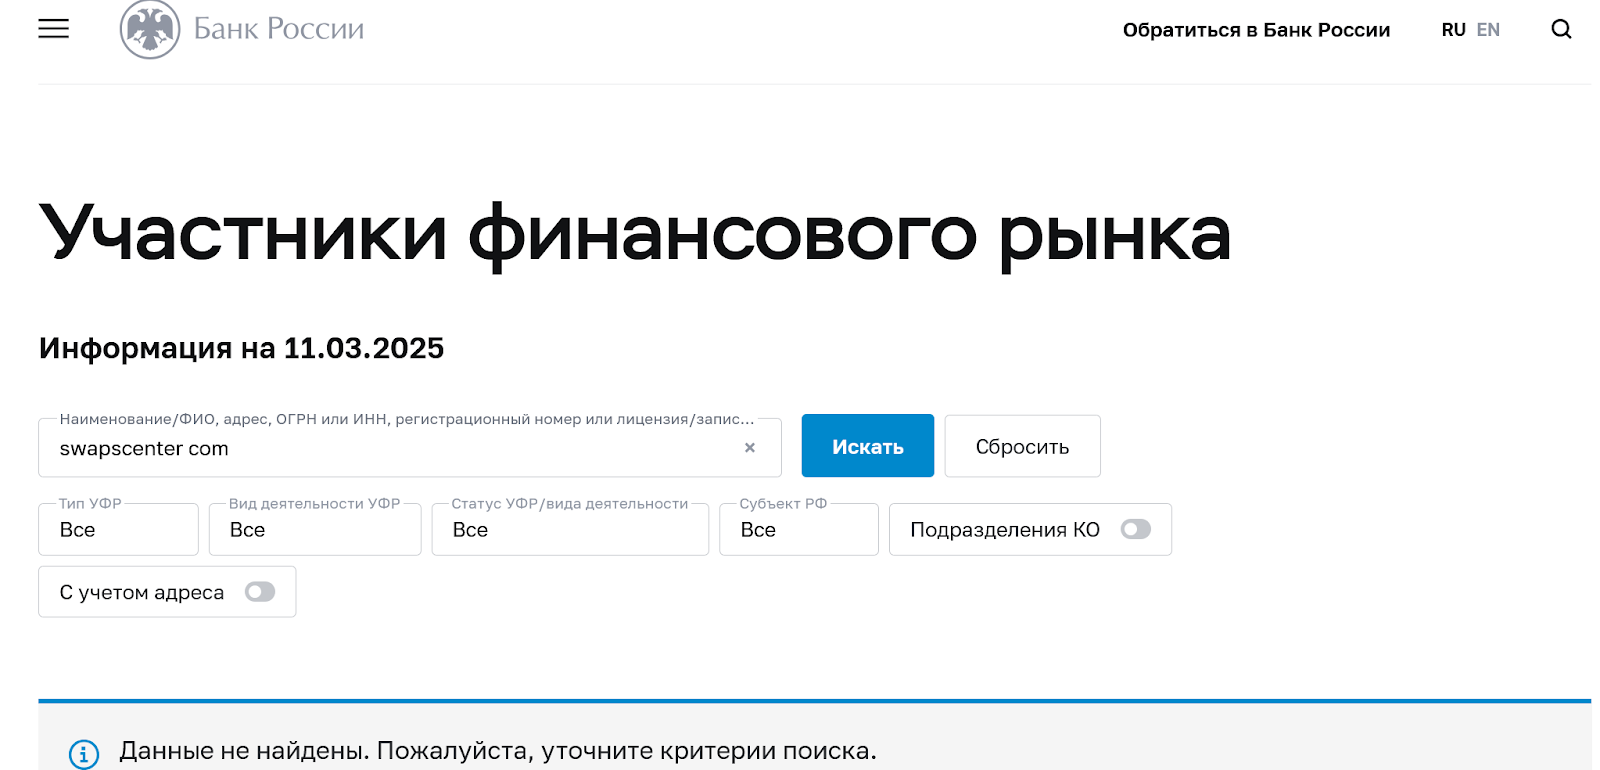Select the RU language option
Image resolution: width=1600 pixels, height=770 pixels.
(x=1453, y=30)
